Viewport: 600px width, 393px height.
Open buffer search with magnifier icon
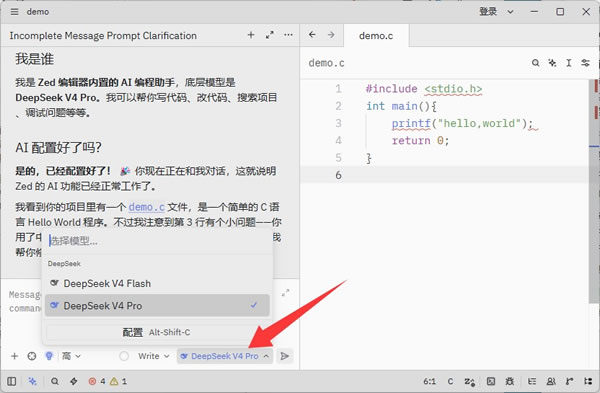click(535, 63)
